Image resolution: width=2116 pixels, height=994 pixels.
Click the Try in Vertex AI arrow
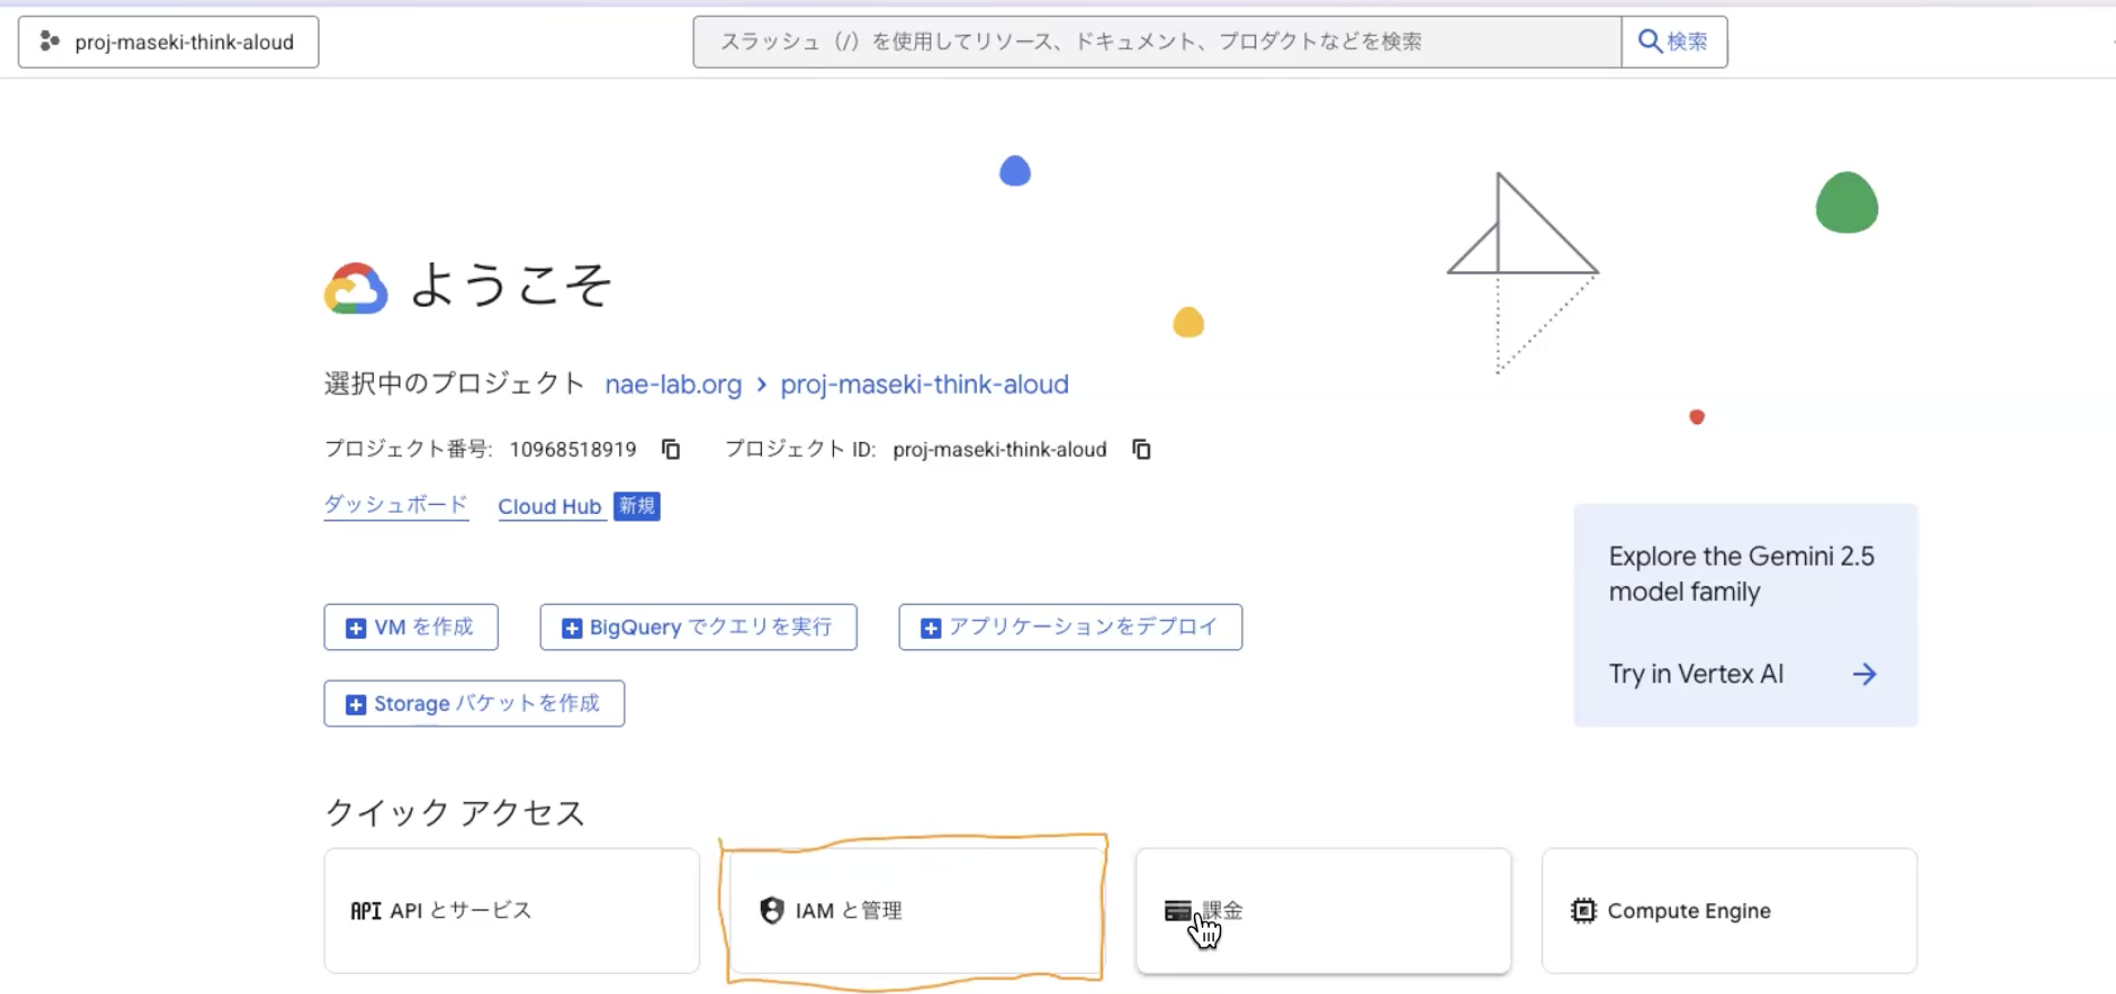1864,674
